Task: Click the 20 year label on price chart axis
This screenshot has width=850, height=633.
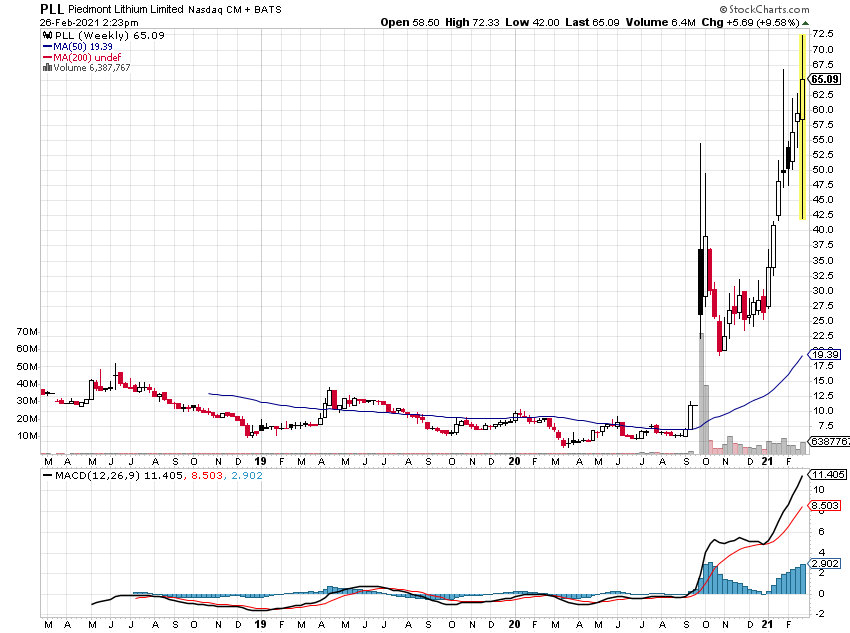Action: click(x=514, y=461)
